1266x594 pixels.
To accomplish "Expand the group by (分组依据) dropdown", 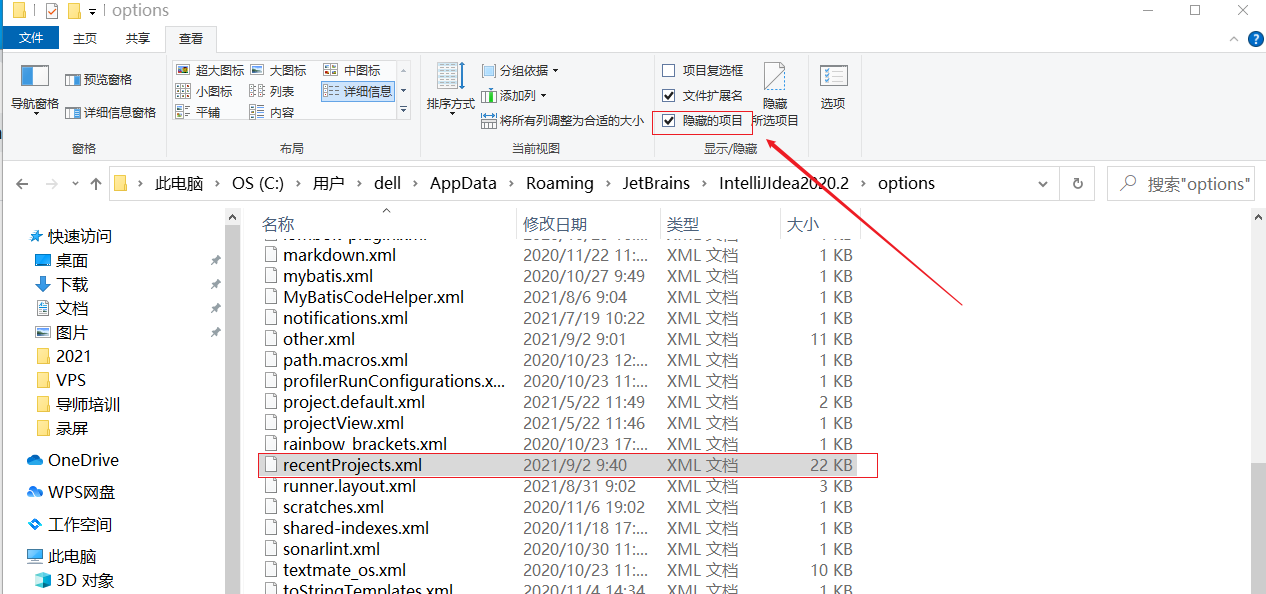I will [x=520, y=70].
